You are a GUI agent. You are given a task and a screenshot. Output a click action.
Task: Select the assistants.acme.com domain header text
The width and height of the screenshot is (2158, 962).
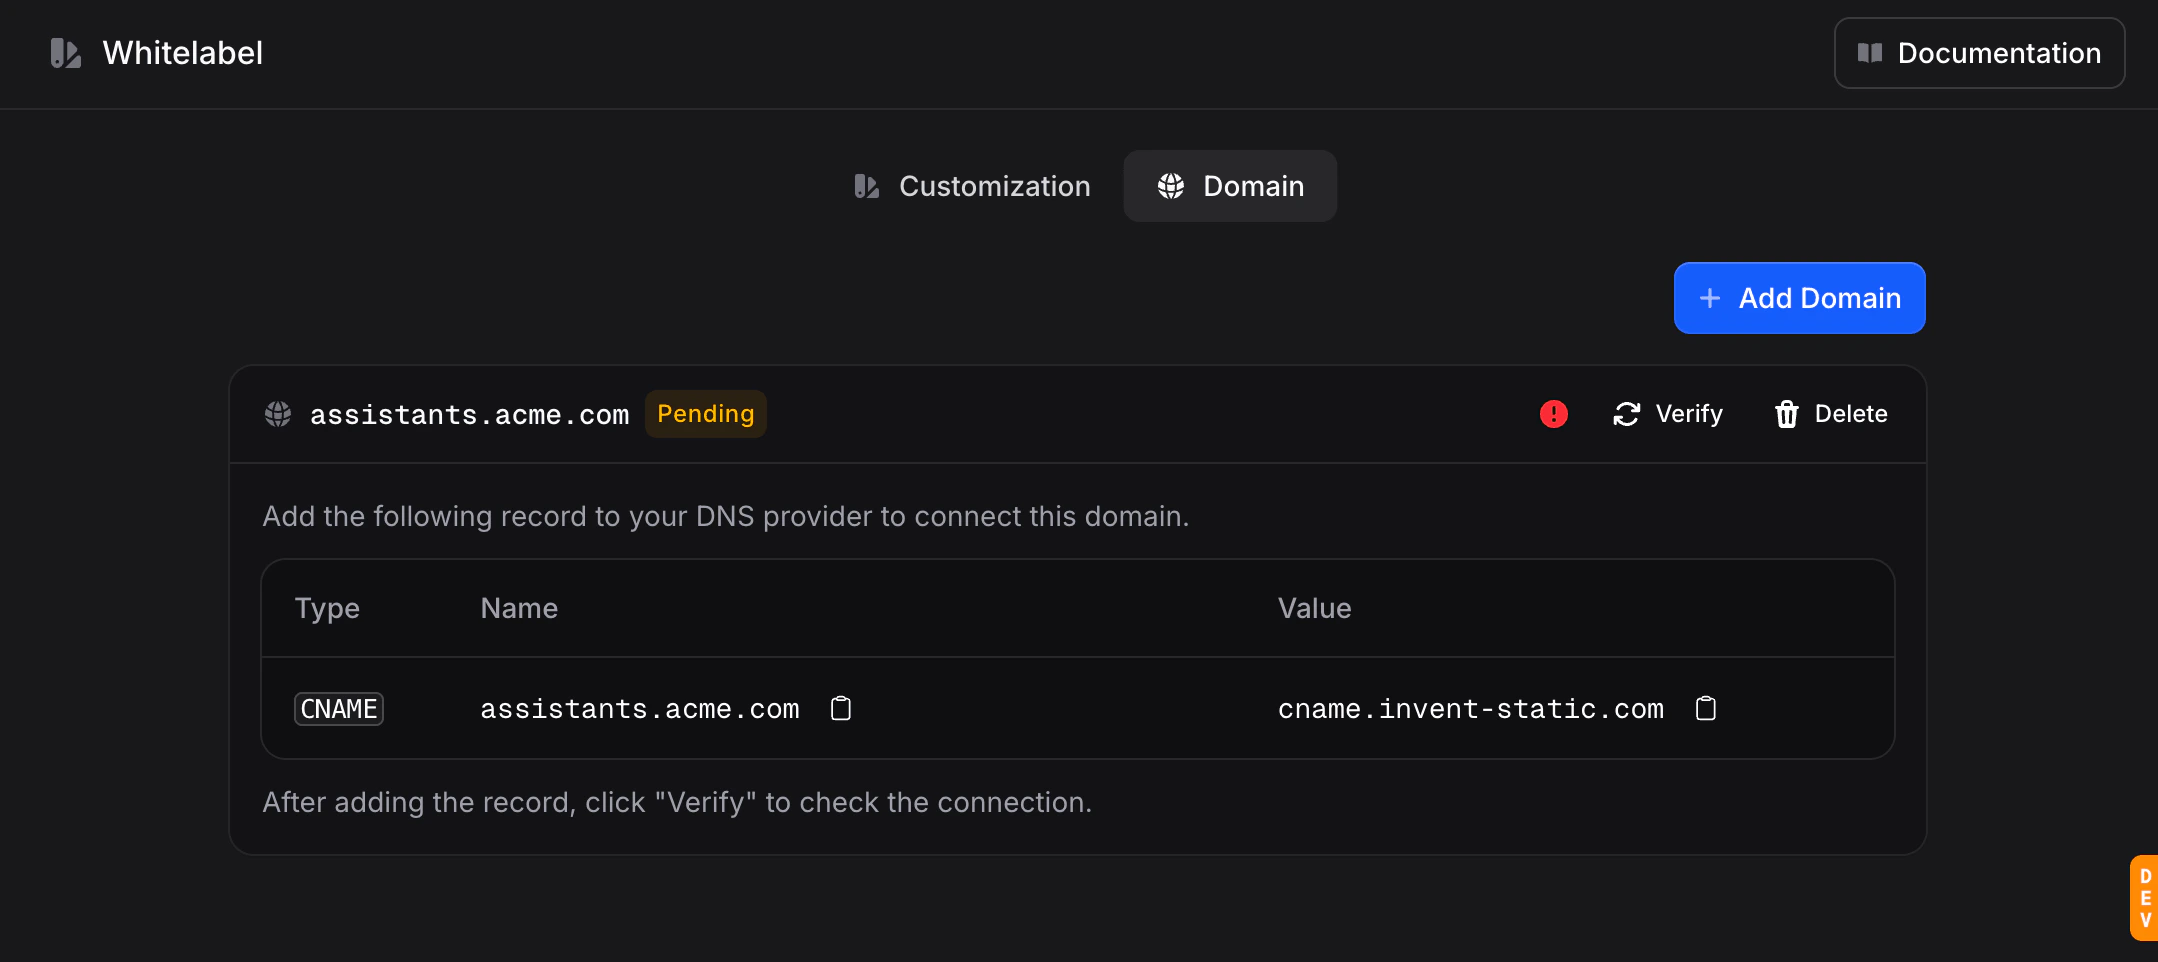pos(470,415)
